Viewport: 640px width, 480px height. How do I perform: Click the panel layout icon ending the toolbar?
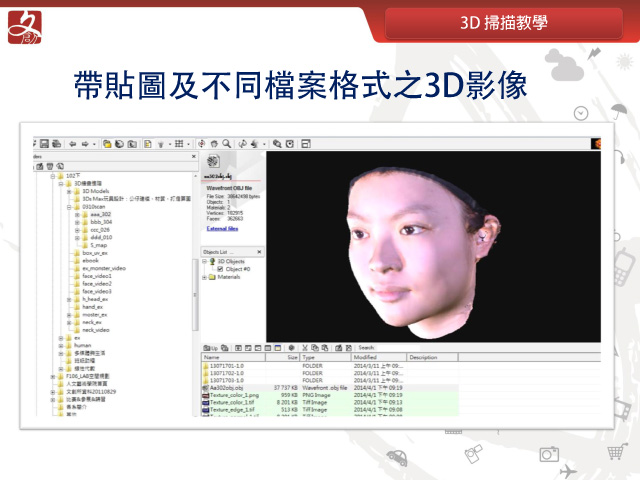tap(306, 144)
